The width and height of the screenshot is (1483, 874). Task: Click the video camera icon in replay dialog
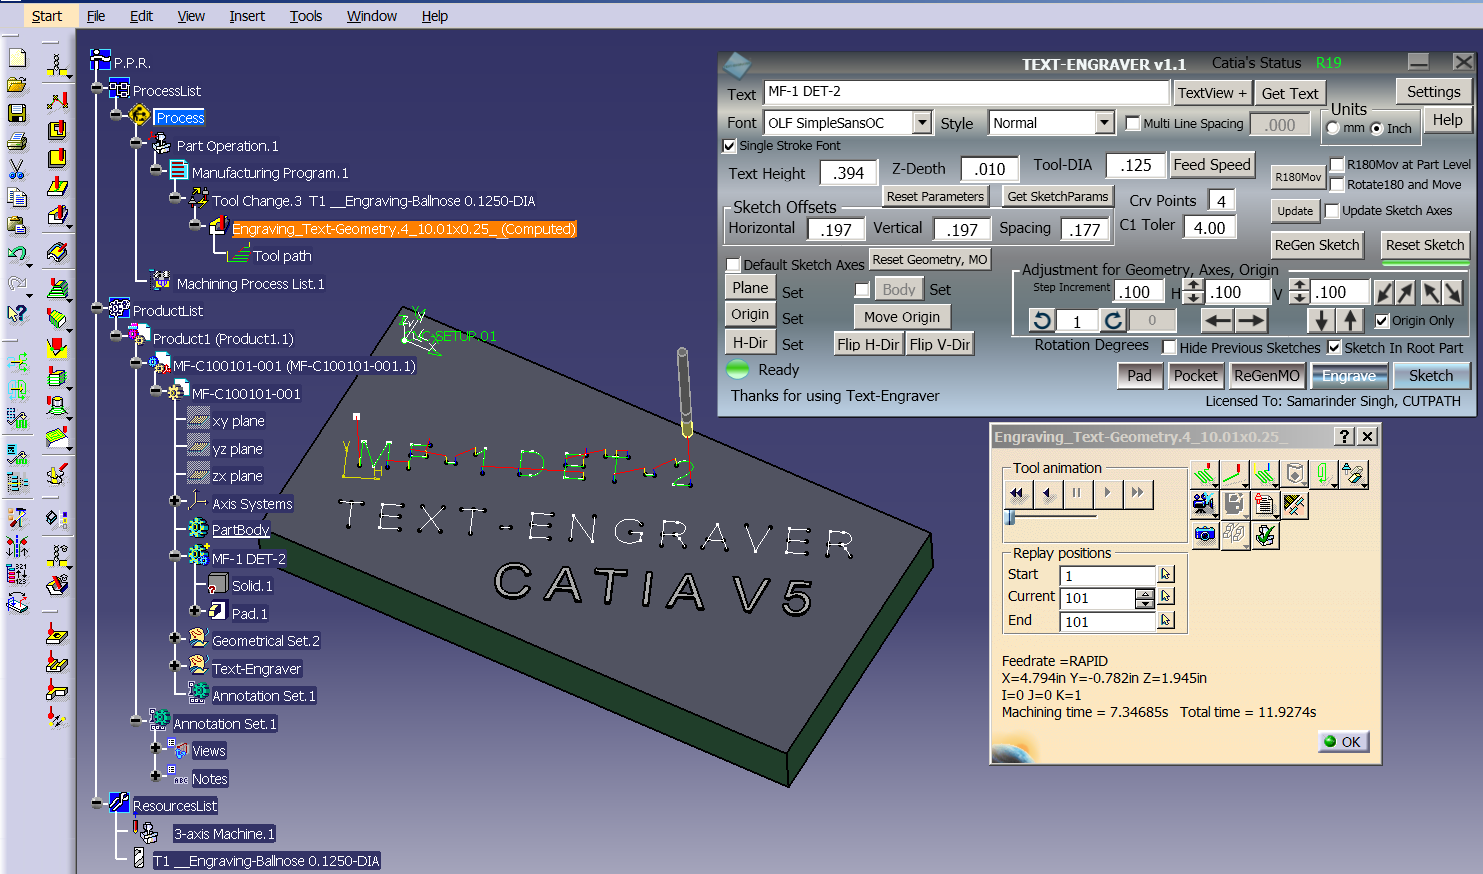[1205, 505]
